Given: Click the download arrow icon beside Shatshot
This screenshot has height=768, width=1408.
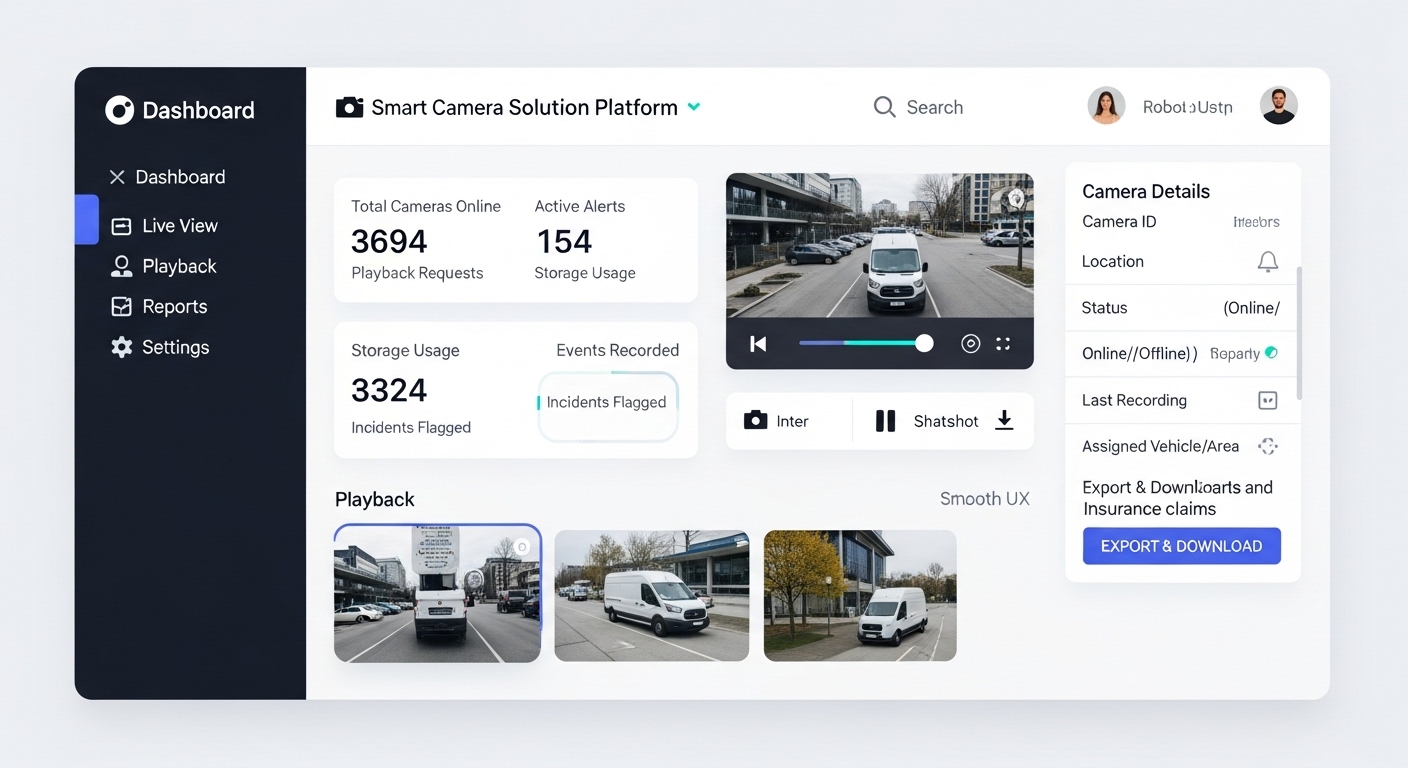Looking at the screenshot, I should 1004,421.
